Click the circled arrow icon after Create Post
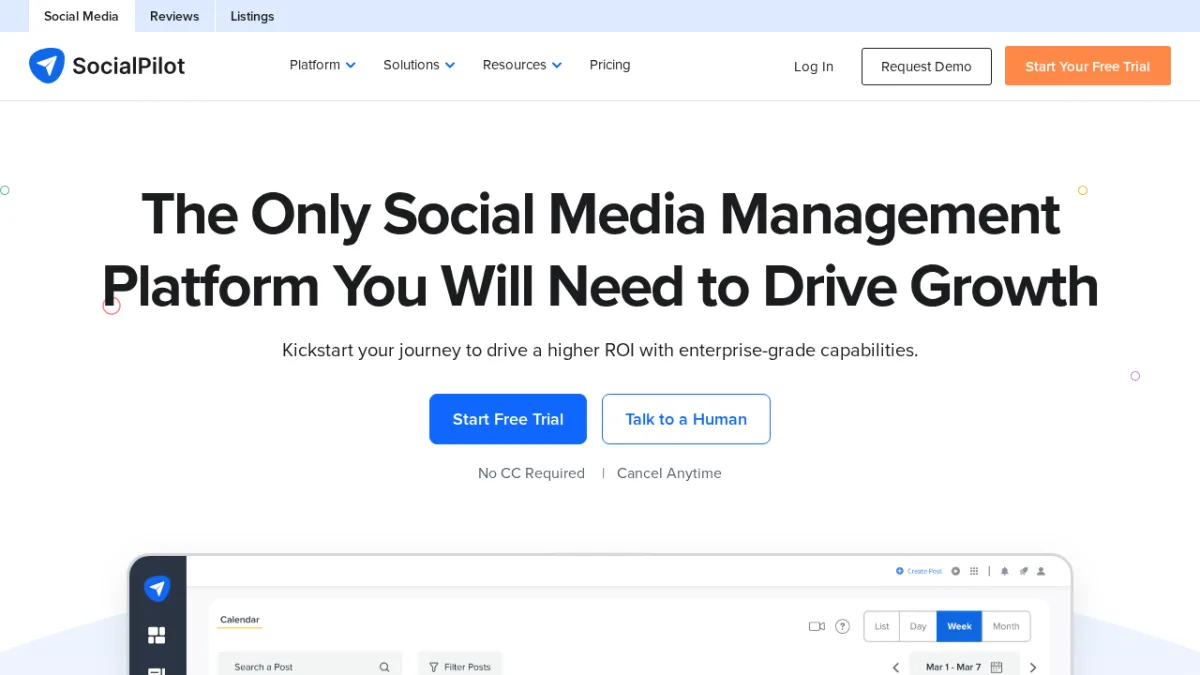Screen dimensions: 1200x675 pyautogui.click(x=956, y=571)
